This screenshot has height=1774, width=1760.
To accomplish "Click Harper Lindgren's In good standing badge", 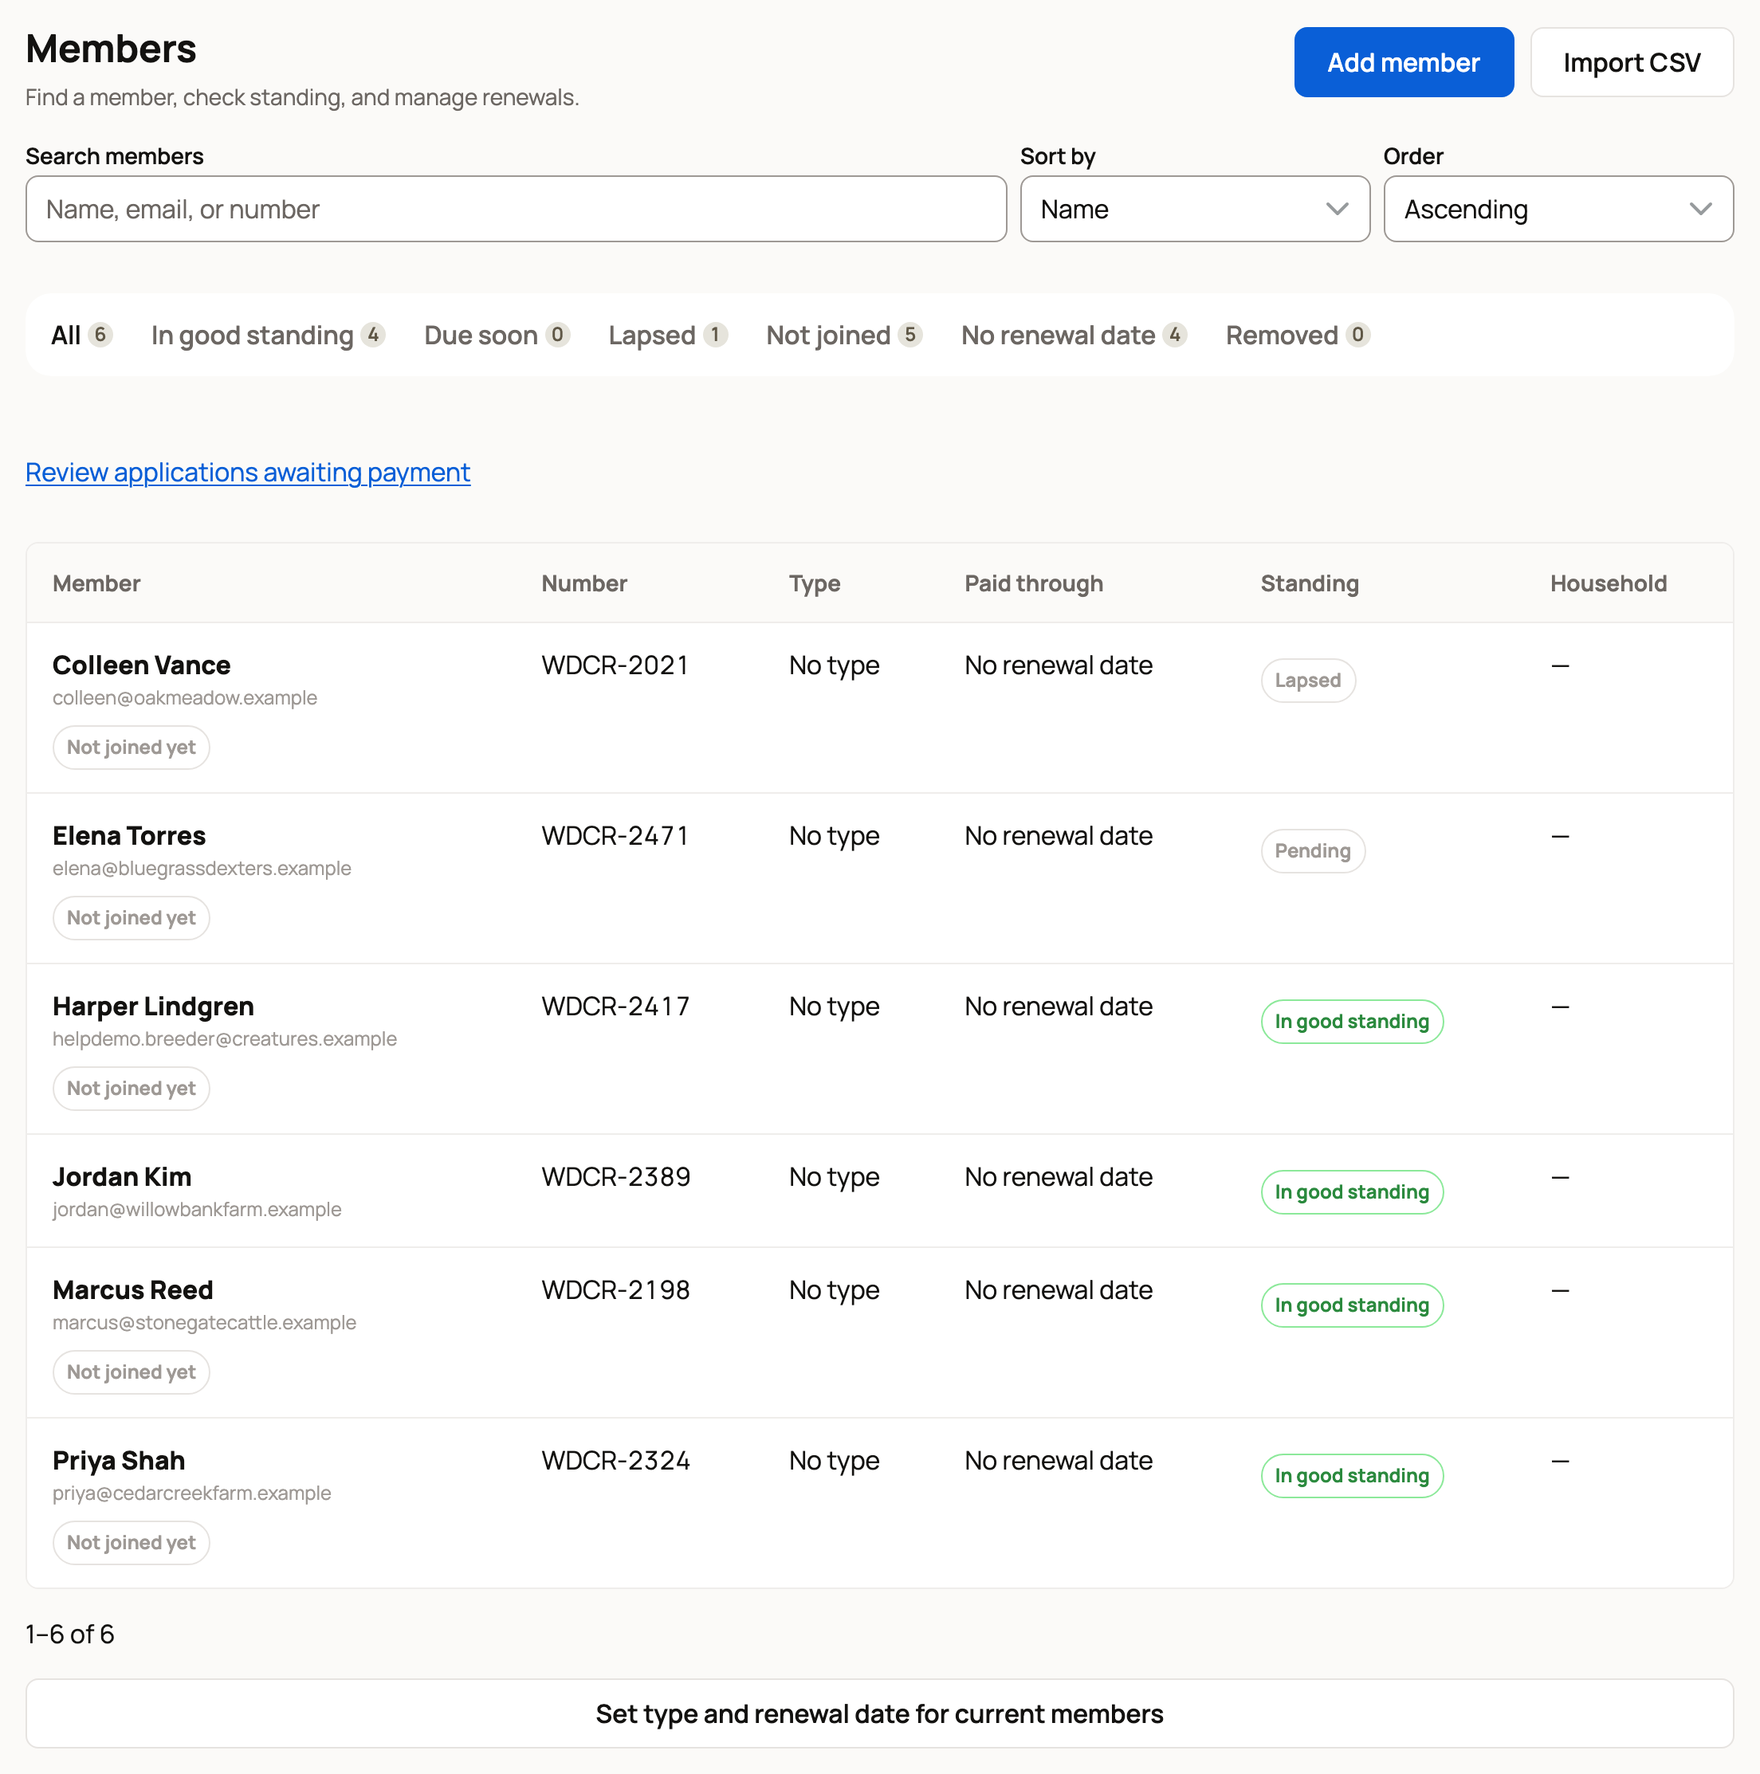I will click(x=1352, y=1021).
